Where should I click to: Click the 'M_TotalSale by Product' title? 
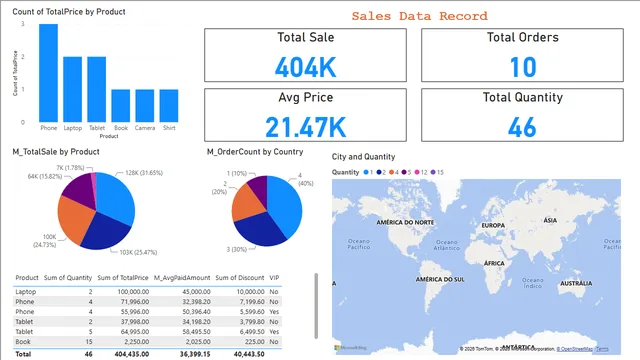pyautogui.click(x=56, y=152)
